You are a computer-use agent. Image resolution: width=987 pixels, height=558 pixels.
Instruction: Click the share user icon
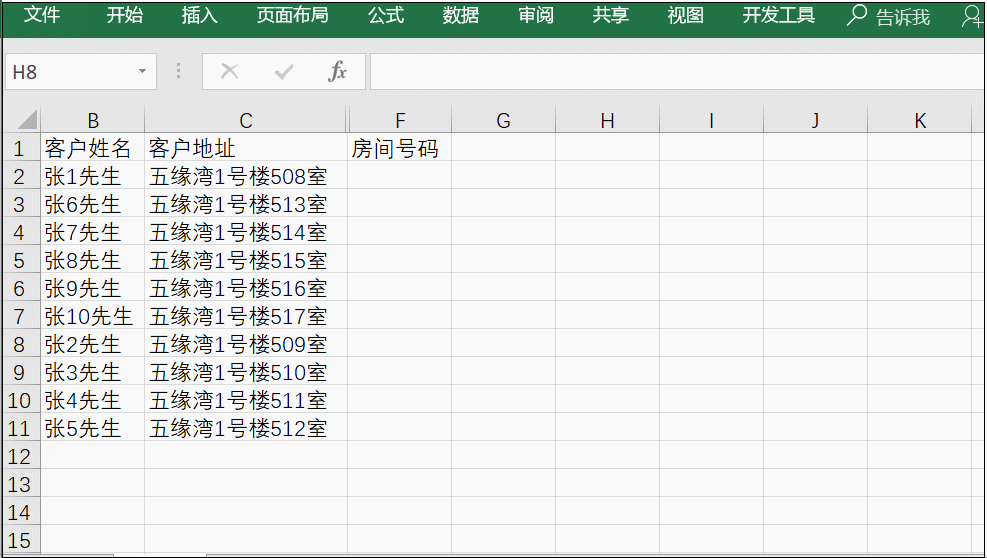point(973,16)
